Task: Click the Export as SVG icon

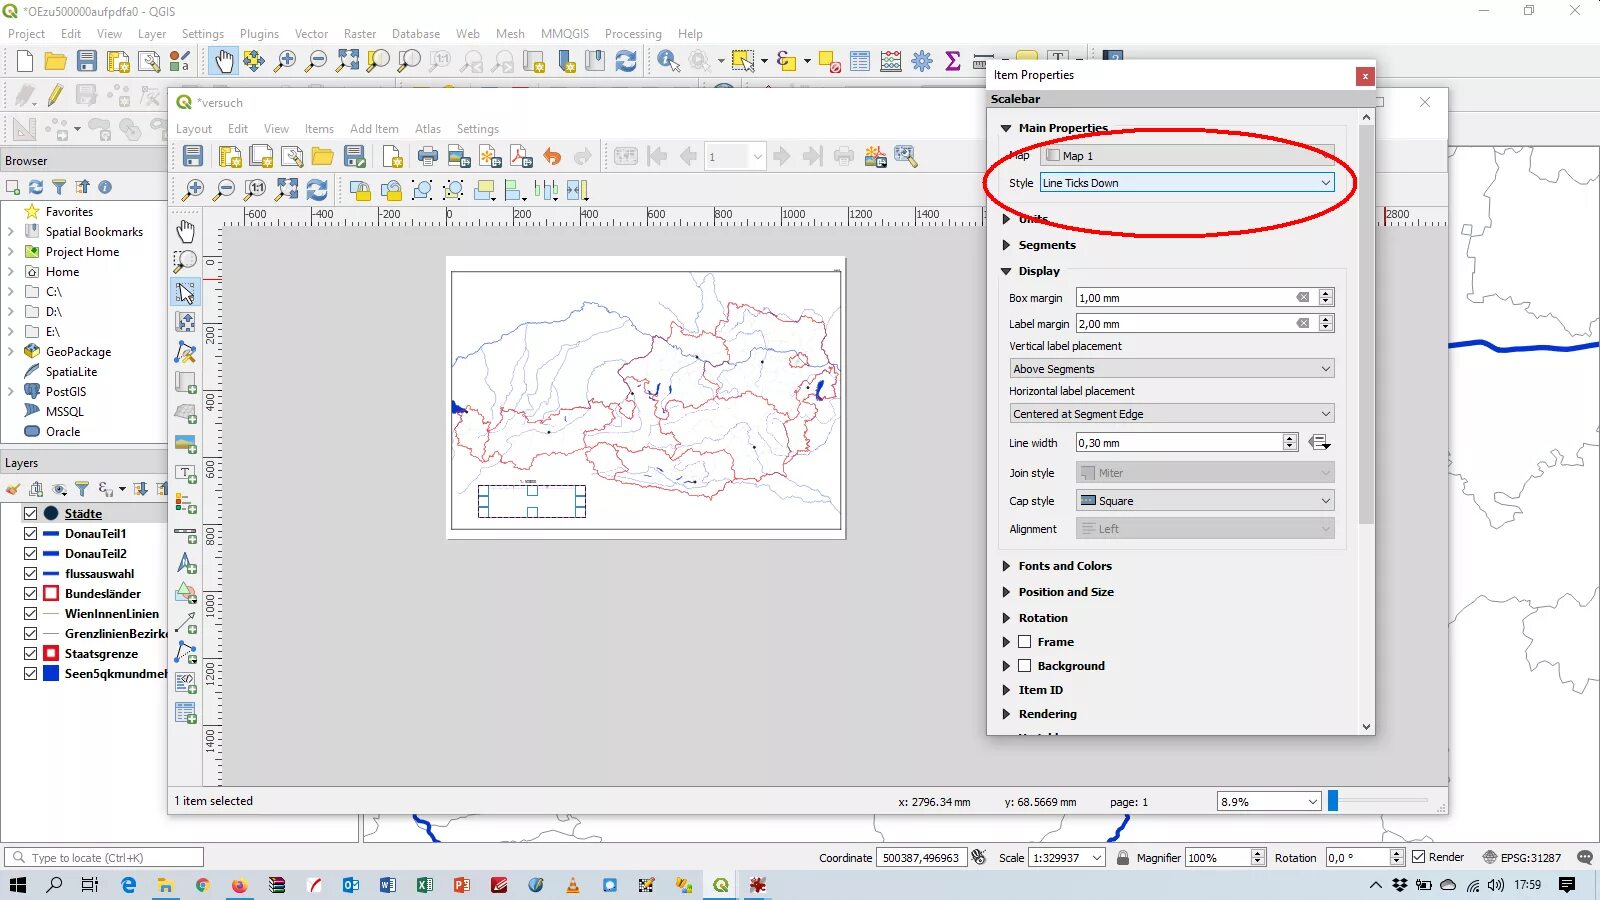Action: coord(490,156)
